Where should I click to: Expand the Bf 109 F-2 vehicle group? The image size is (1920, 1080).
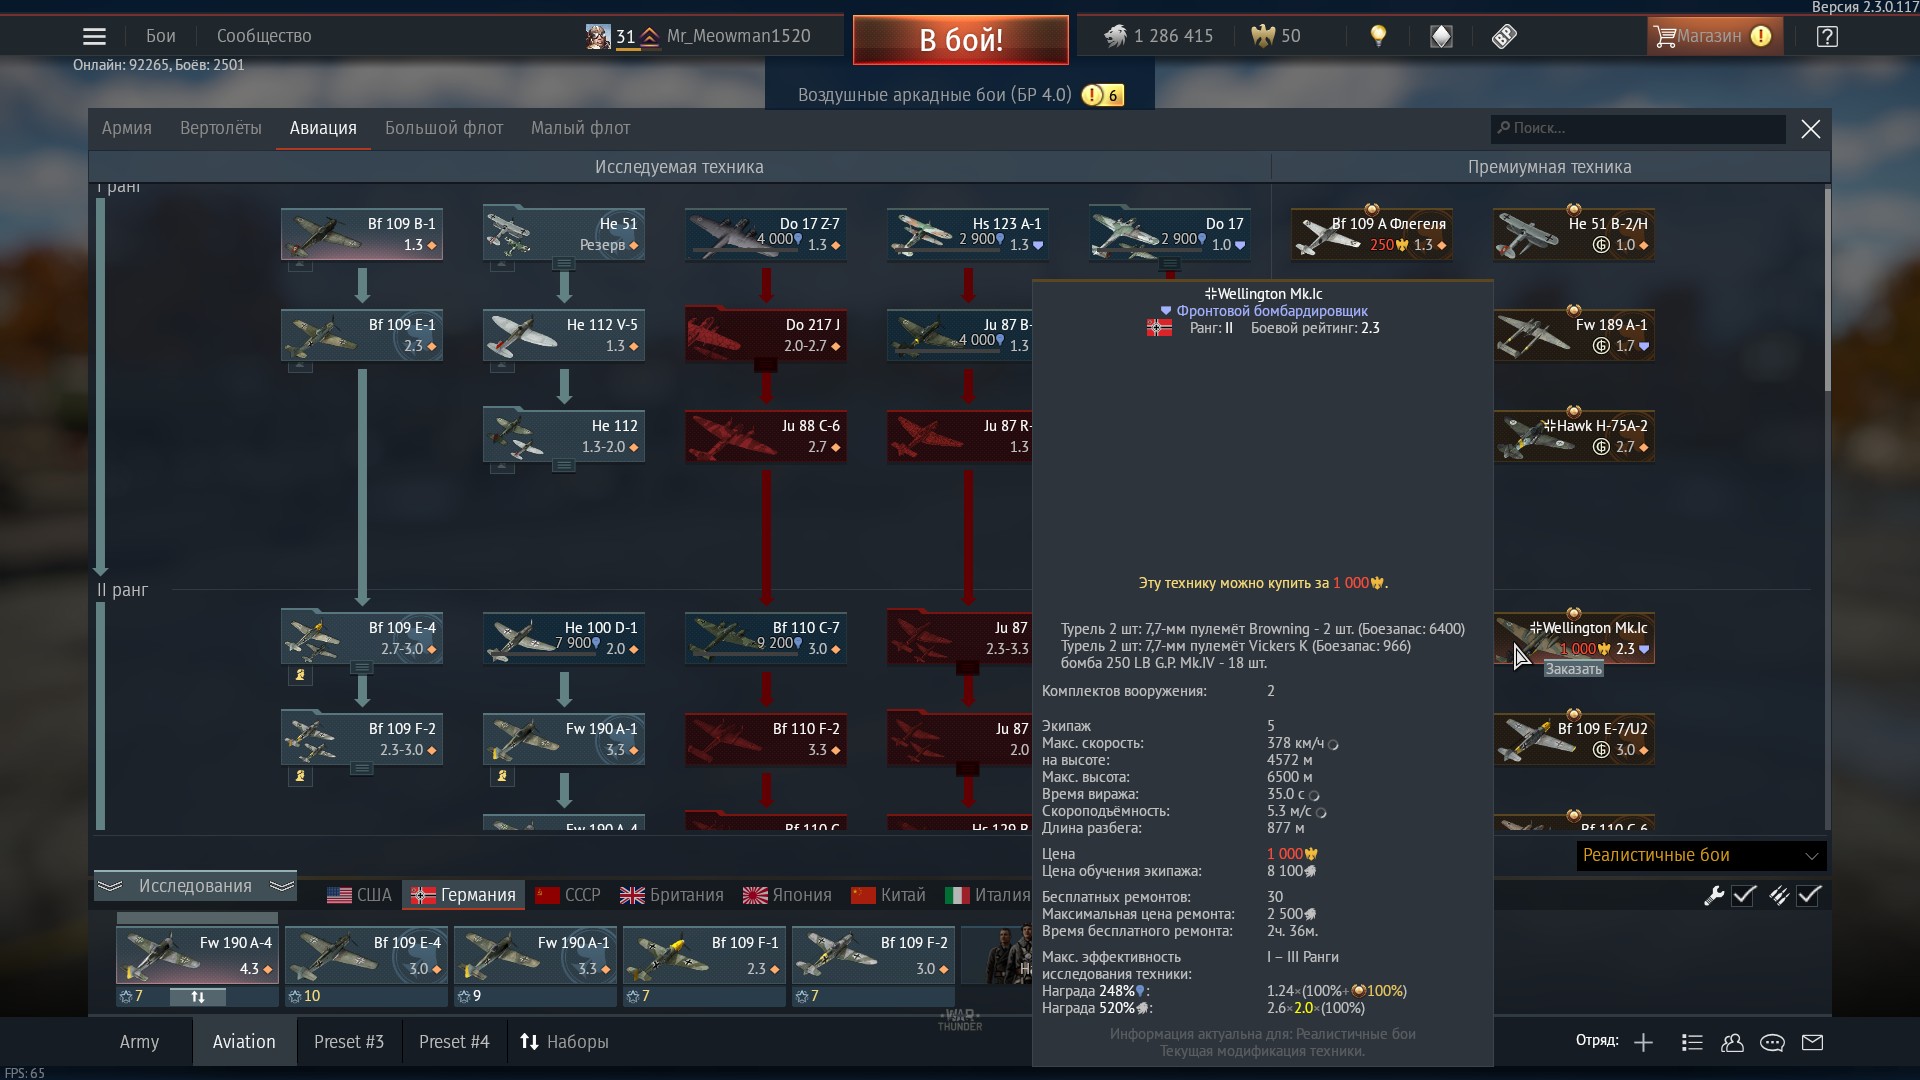pyautogui.click(x=362, y=769)
